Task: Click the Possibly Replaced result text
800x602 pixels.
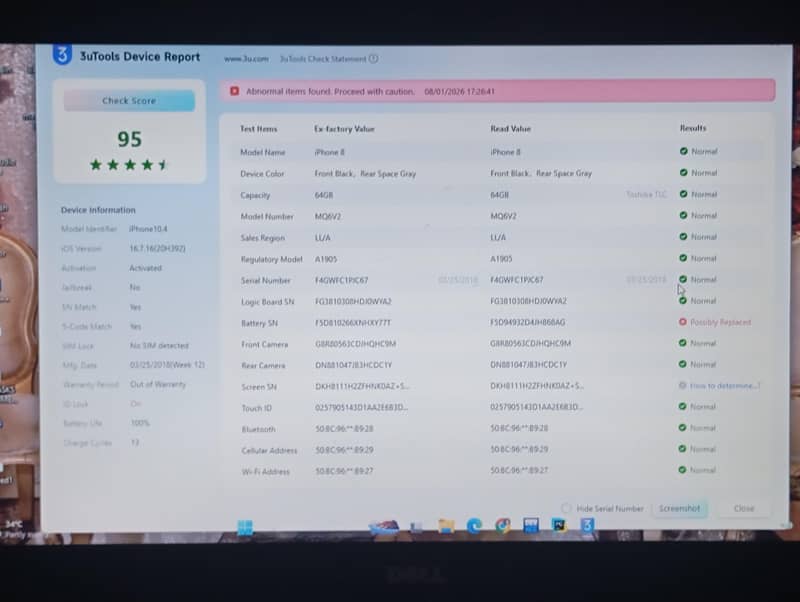Action: (x=720, y=322)
